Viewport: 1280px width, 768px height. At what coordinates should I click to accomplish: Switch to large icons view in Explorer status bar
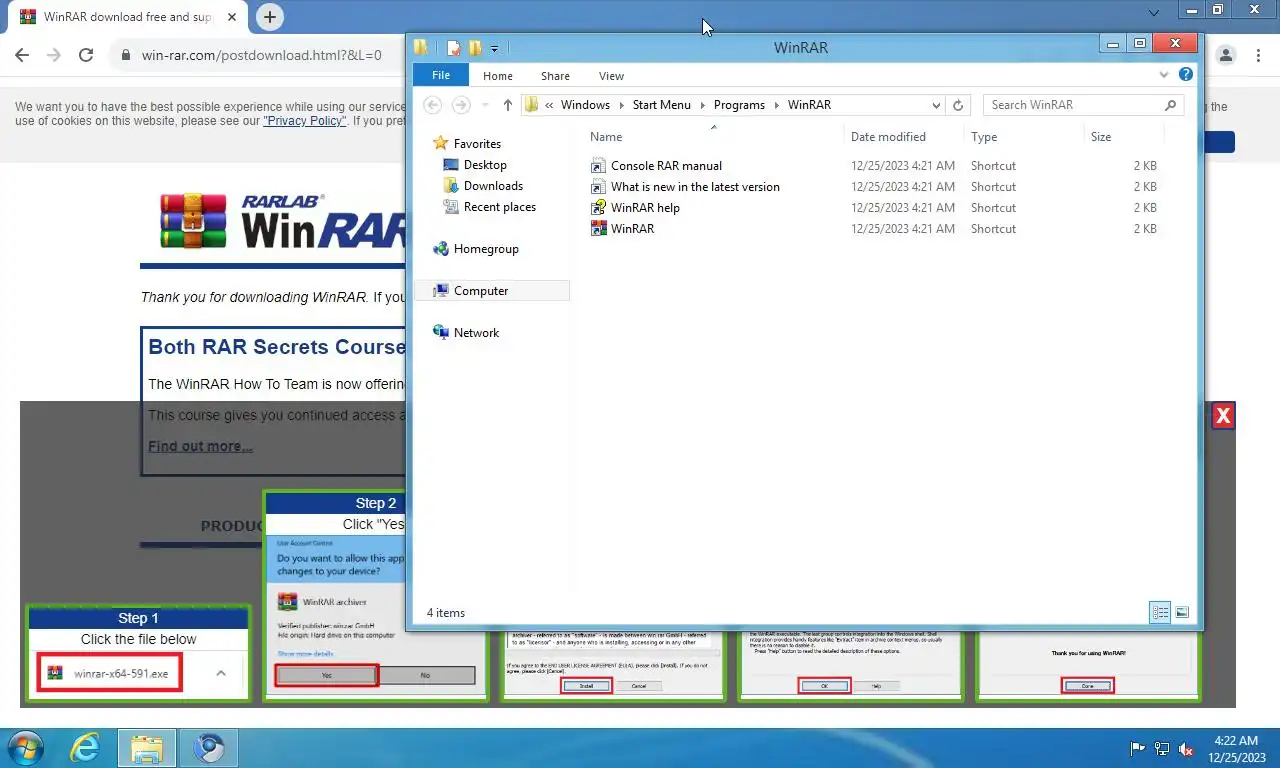tap(1182, 613)
